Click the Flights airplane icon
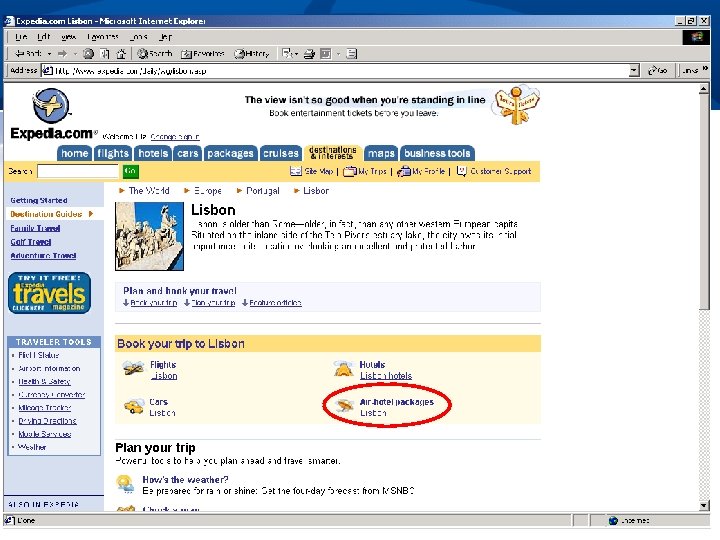720x540 pixels. 133,368
